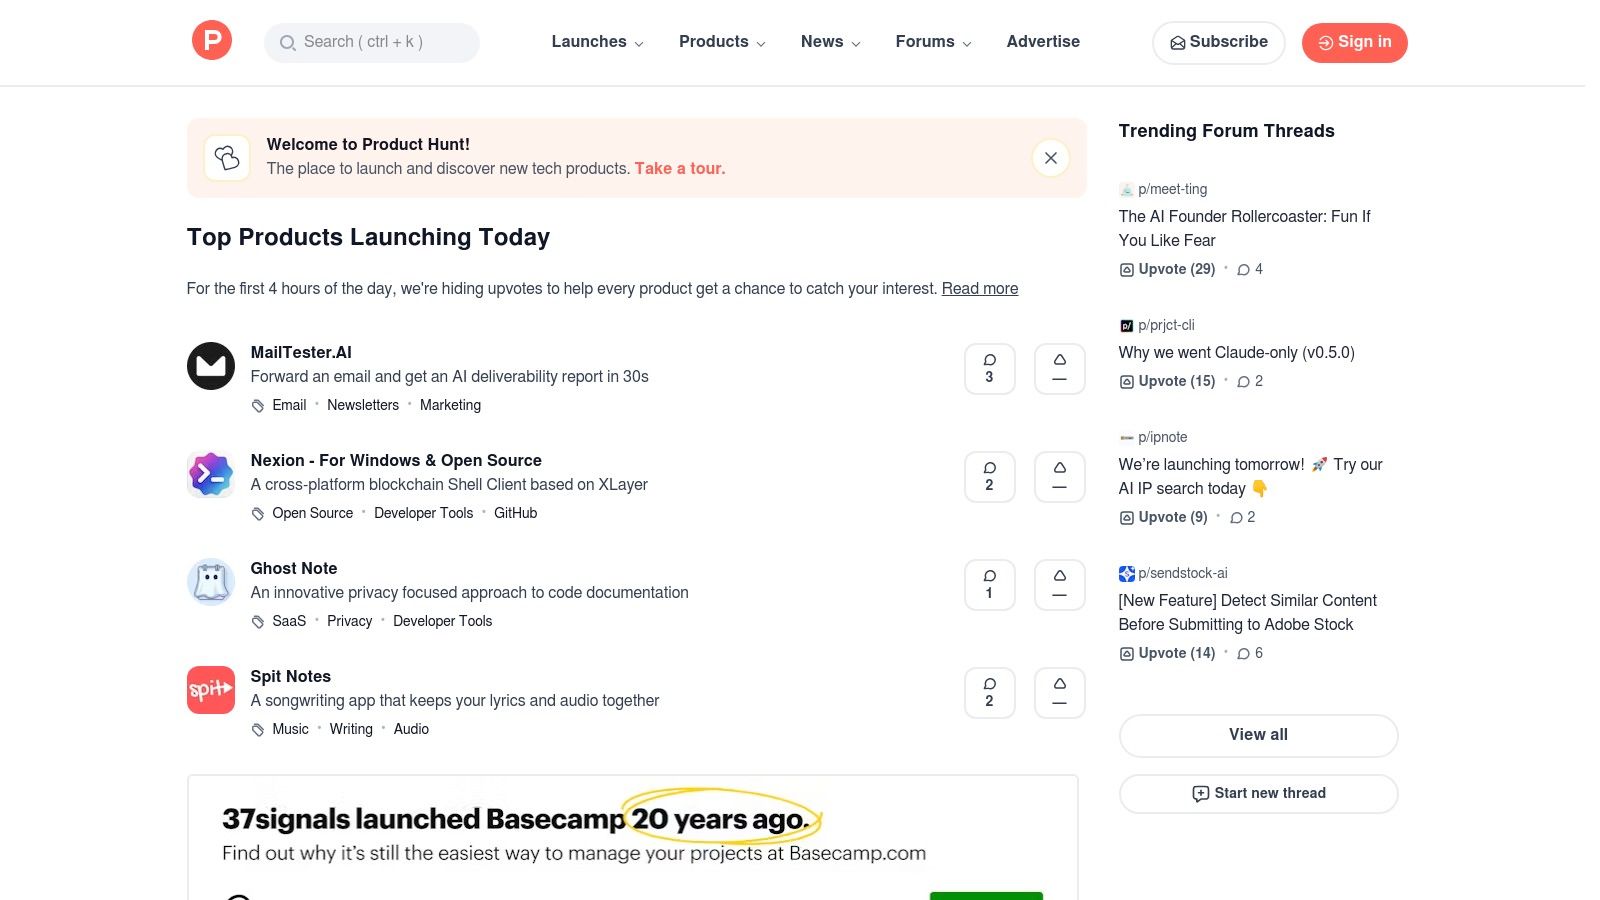This screenshot has width=1600, height=900.
Task: Open the Forums dropdown menu
Action: (x=933, y=42)
